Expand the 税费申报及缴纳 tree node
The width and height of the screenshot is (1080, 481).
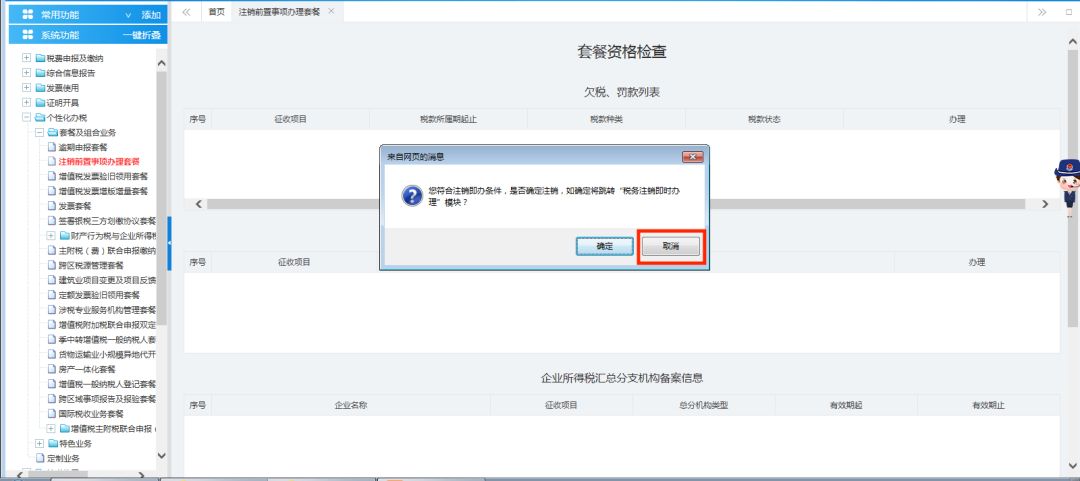click(27, 58)
